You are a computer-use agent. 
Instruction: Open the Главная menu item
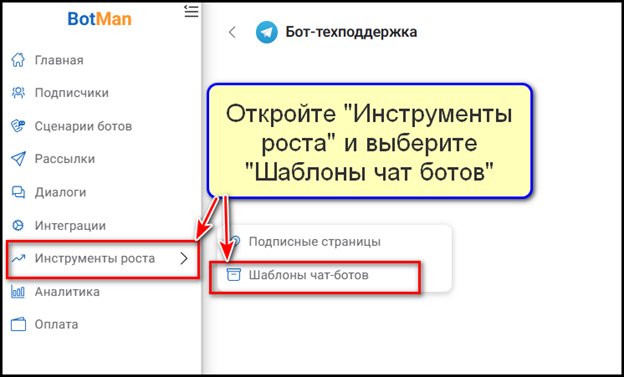point(59,60)
